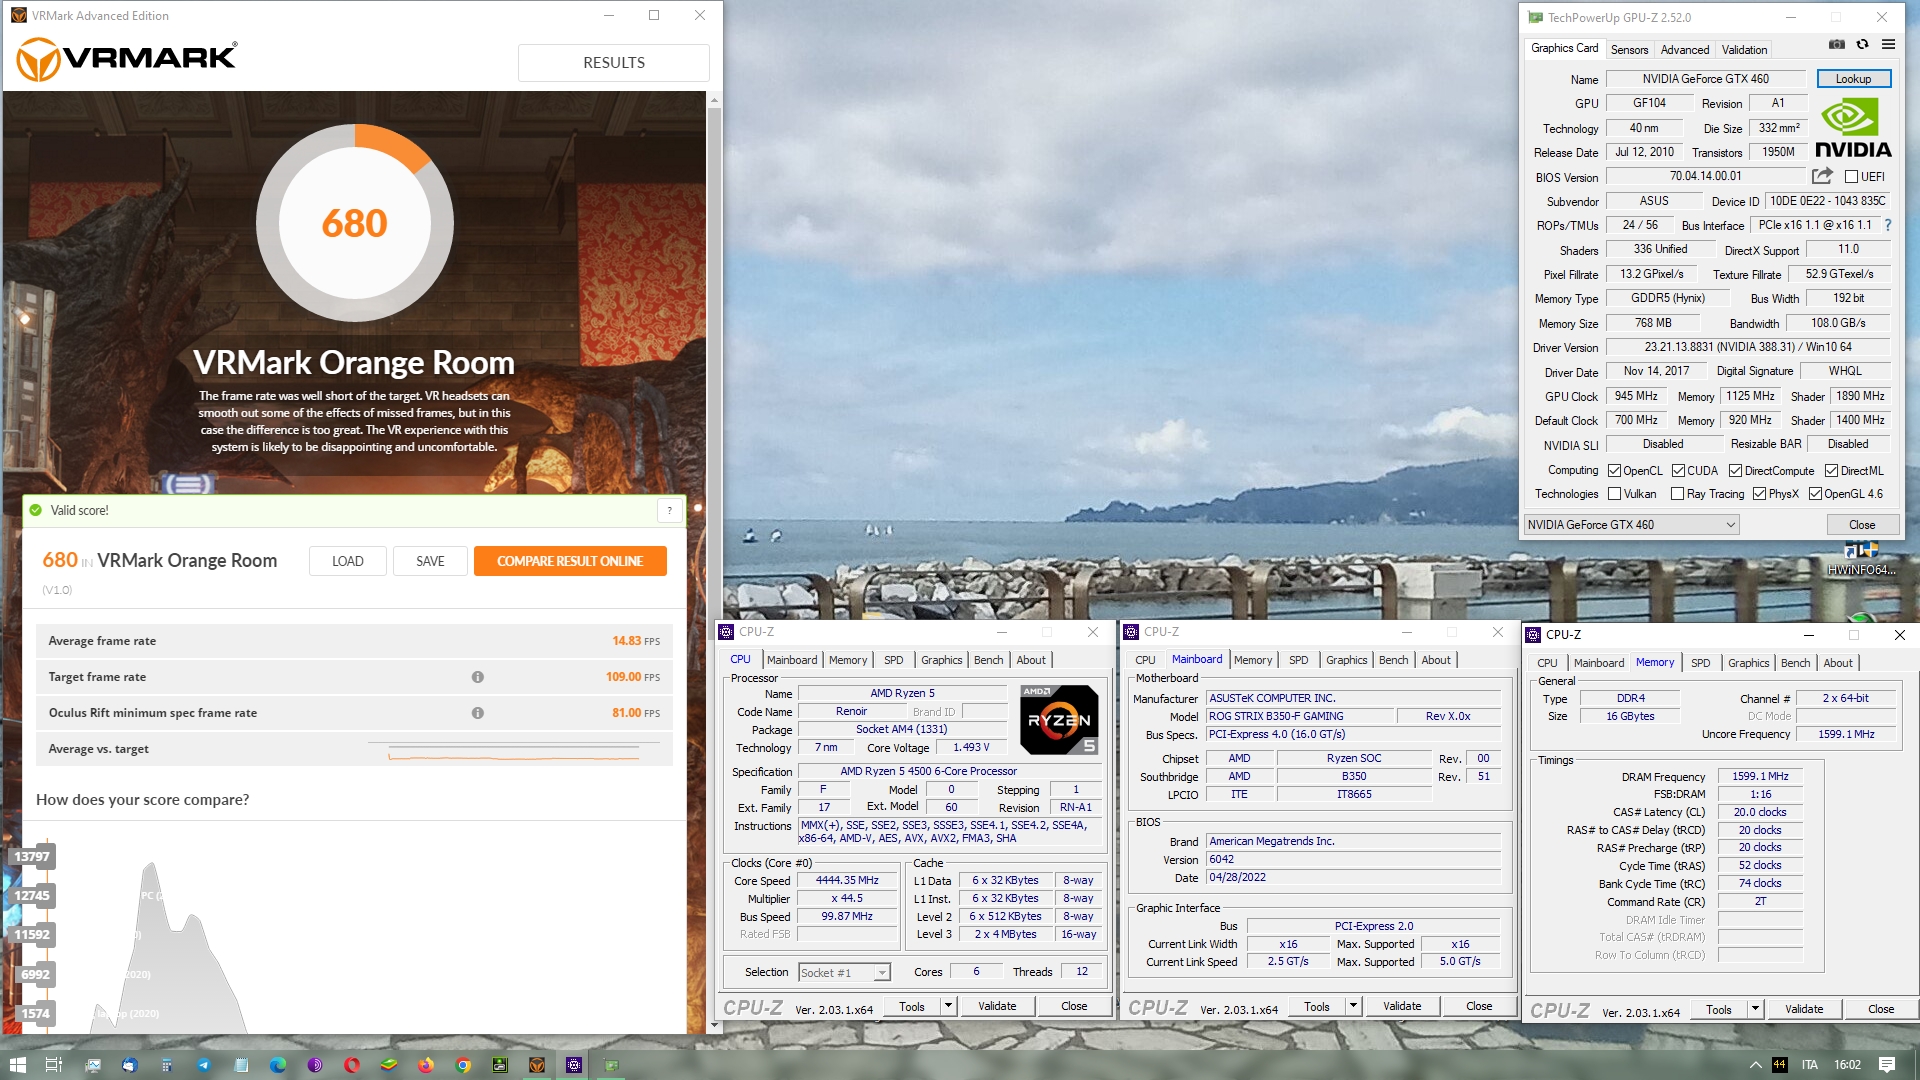The width and height of the screenshot is (1920, 1080).
Task: Click the down arrow of VRMark scrollbar
Action: tap(714, 1025)
